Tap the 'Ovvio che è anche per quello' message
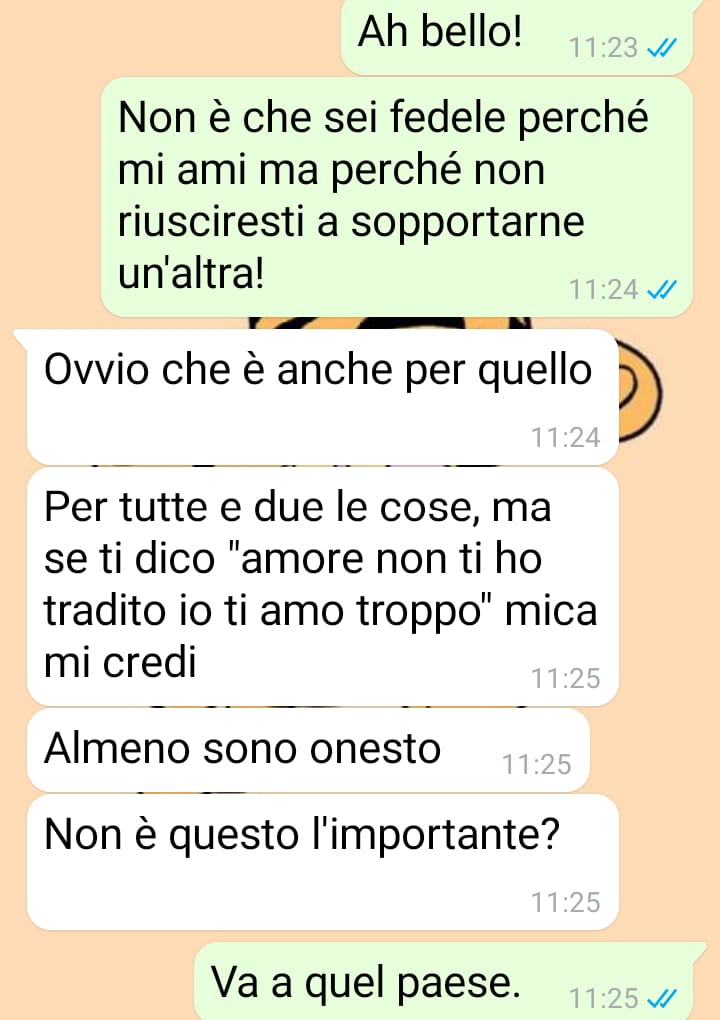 [322, 397]
